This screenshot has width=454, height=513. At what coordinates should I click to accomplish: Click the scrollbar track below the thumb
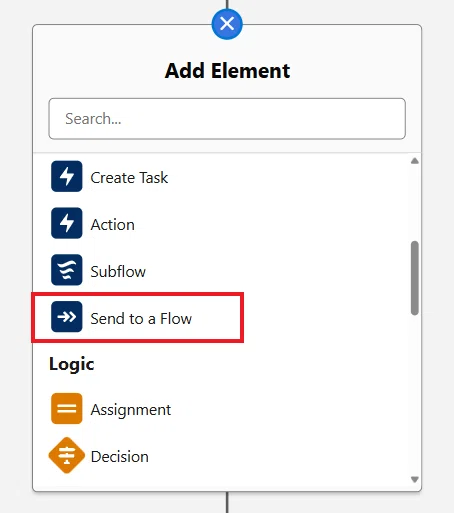pos(415,395)
